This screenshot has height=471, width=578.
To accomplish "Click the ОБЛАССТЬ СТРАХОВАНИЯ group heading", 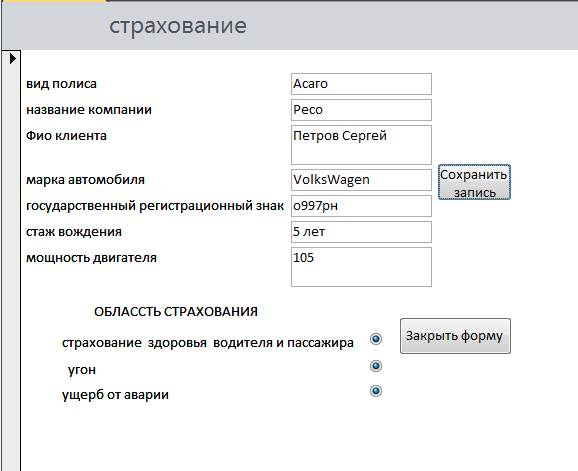I will click(x=176, y=312).
